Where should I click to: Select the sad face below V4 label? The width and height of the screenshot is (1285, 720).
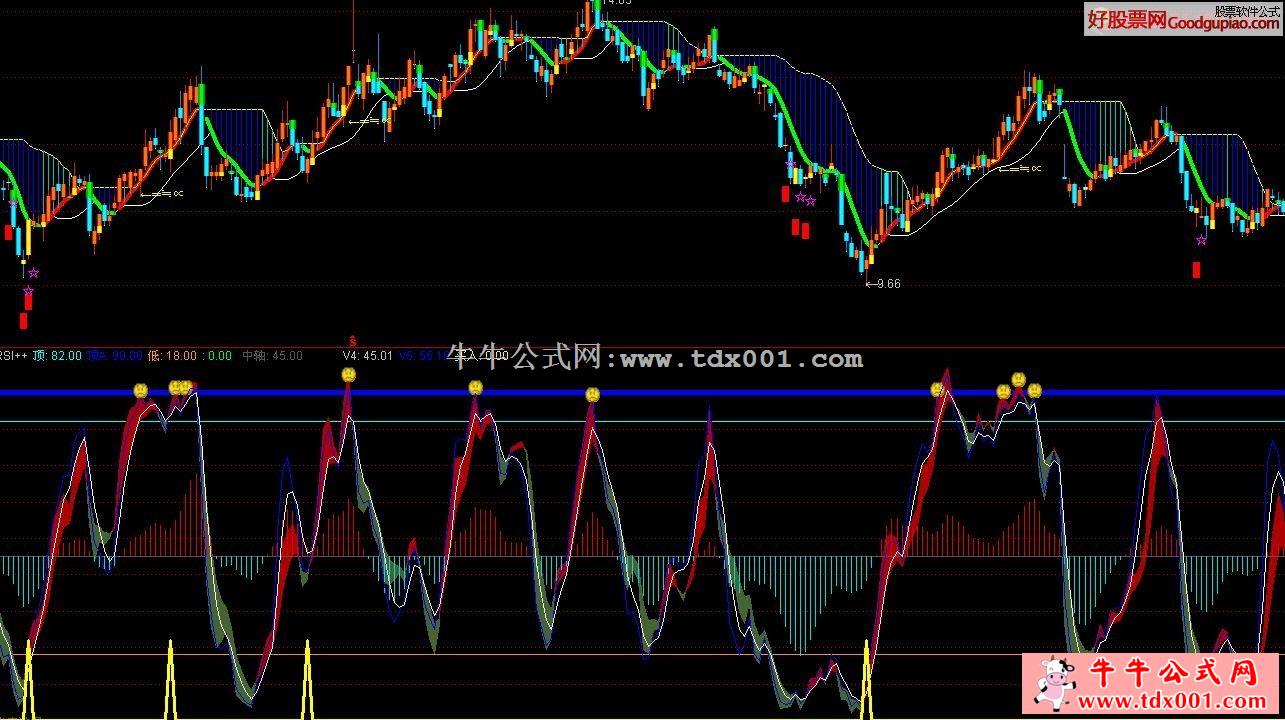click(x=348, y=375)
